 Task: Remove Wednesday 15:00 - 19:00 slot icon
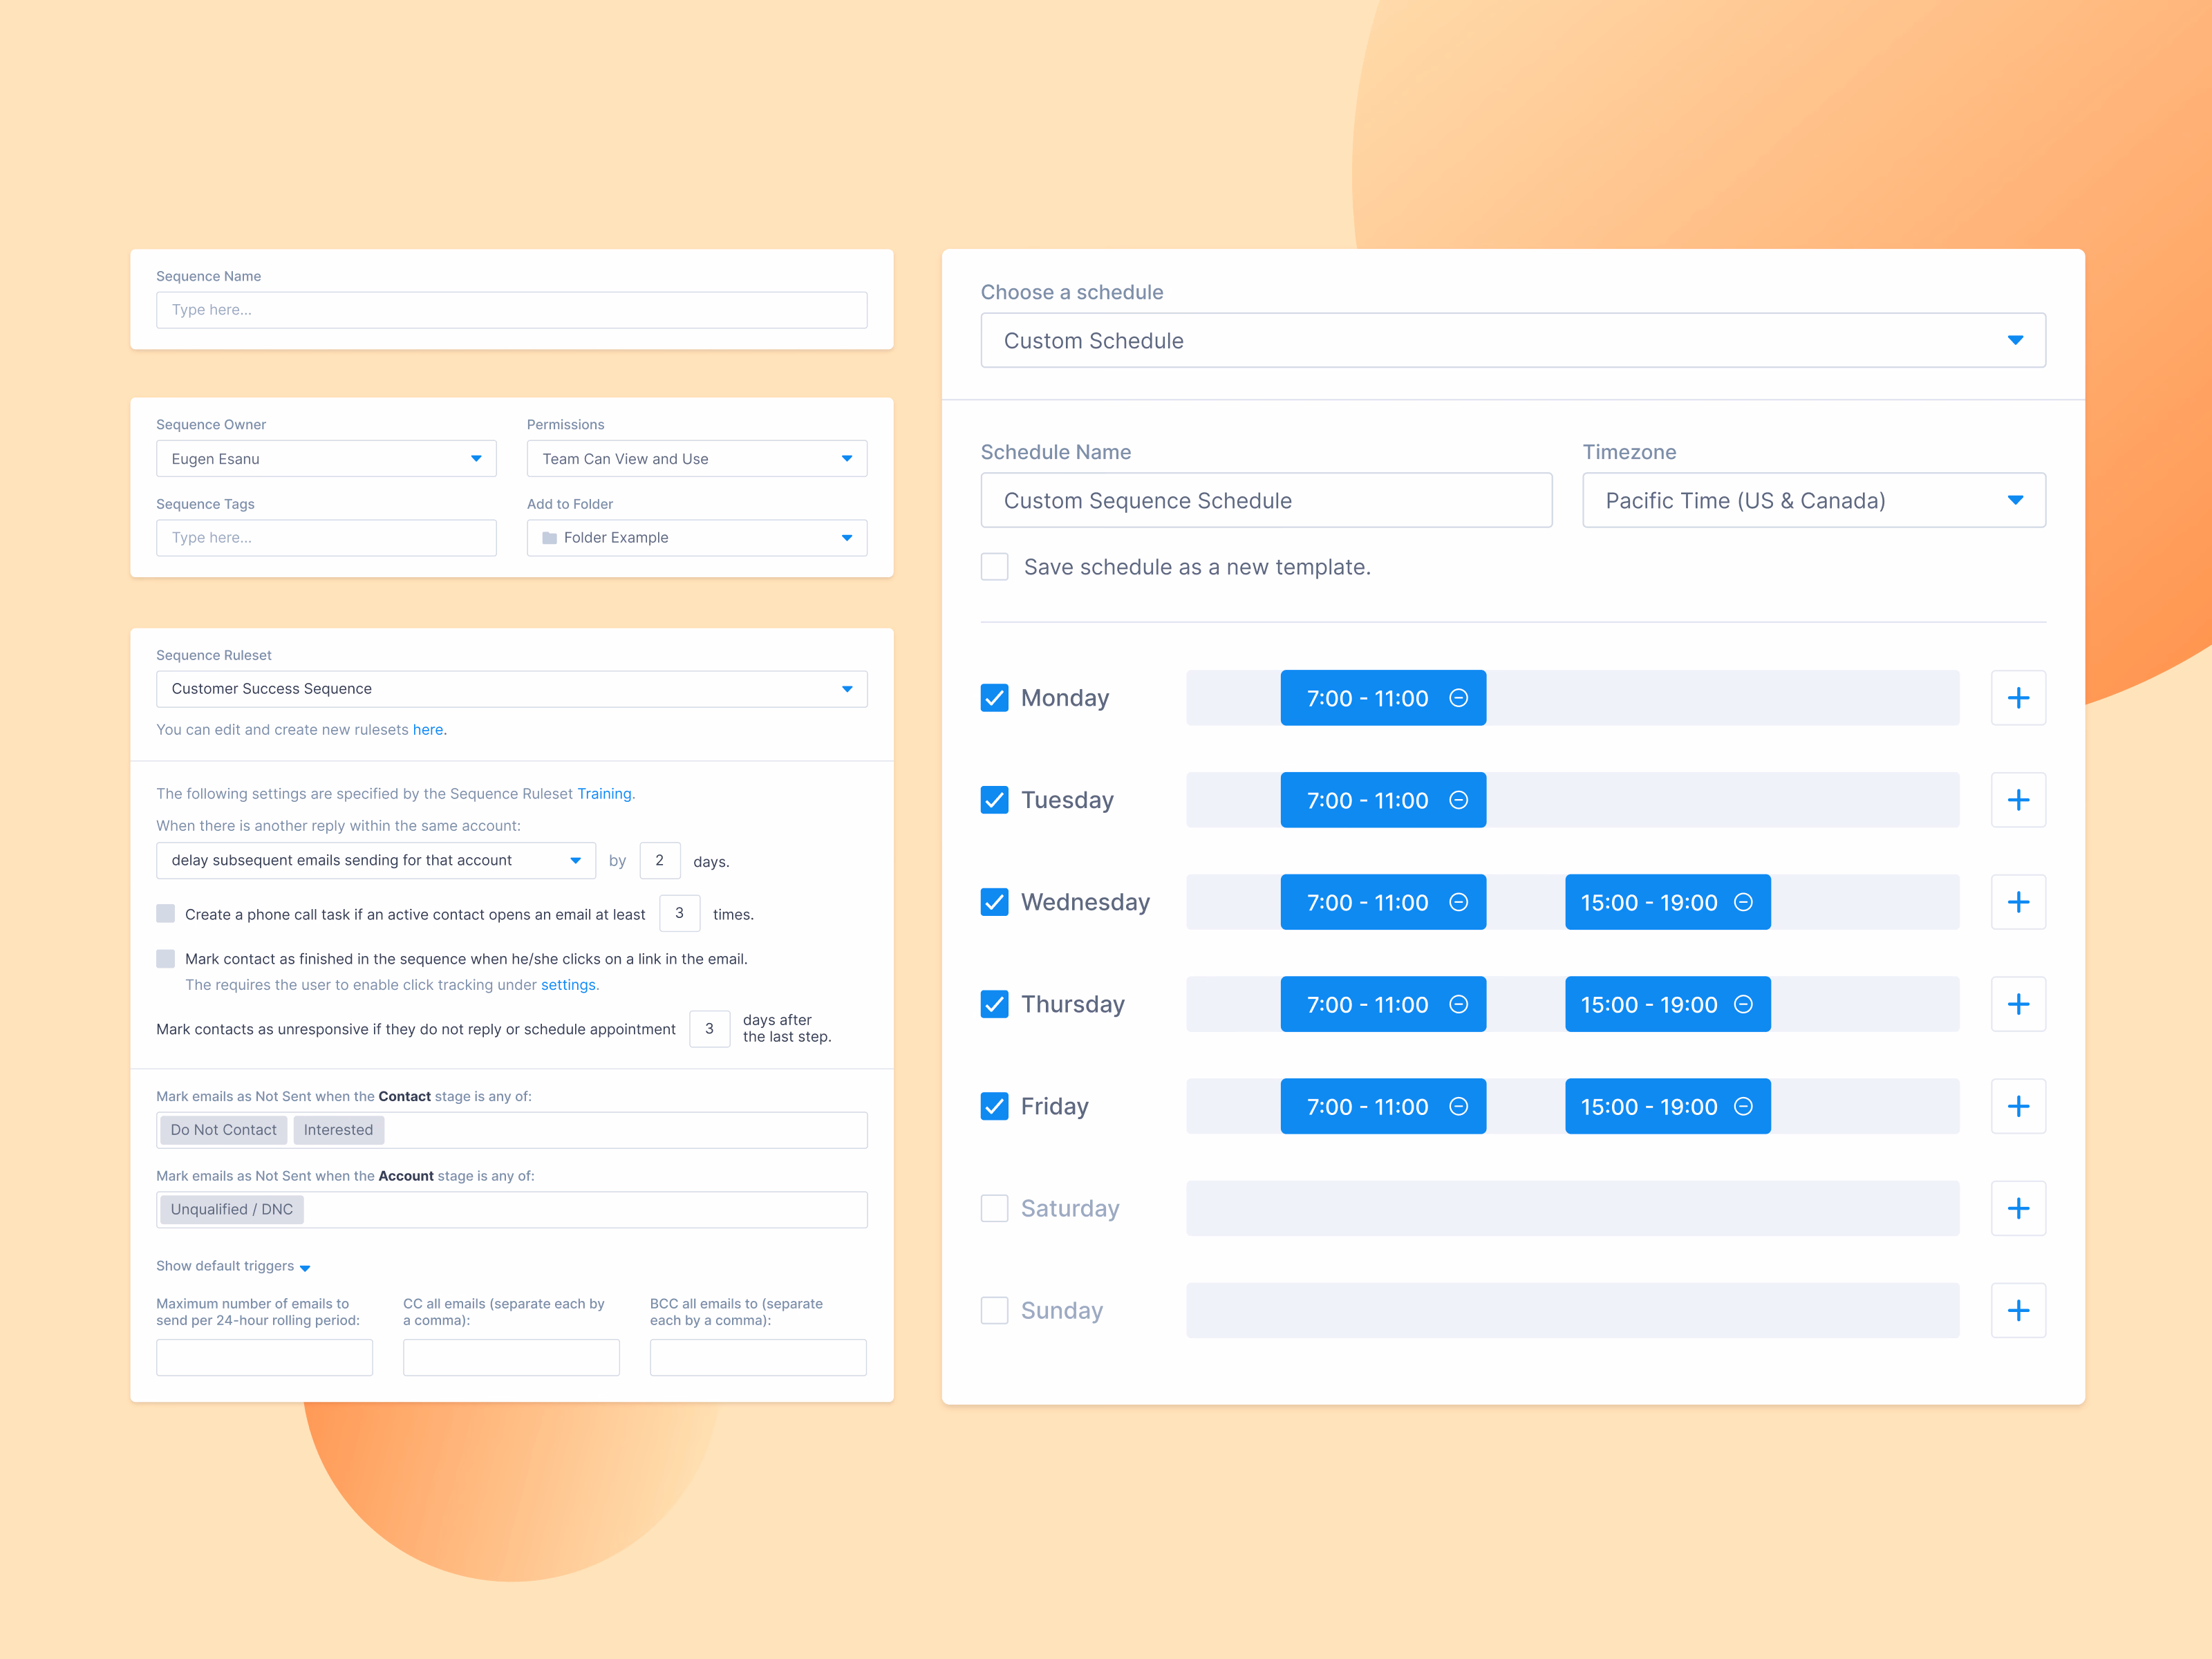click(x=1743, y=902)
